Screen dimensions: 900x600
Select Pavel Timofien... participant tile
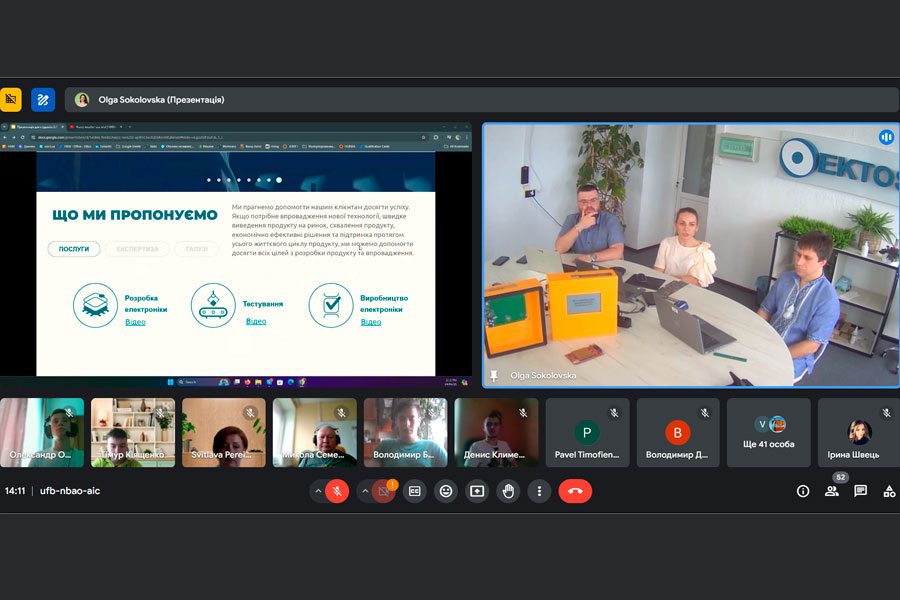click(587, 432)
